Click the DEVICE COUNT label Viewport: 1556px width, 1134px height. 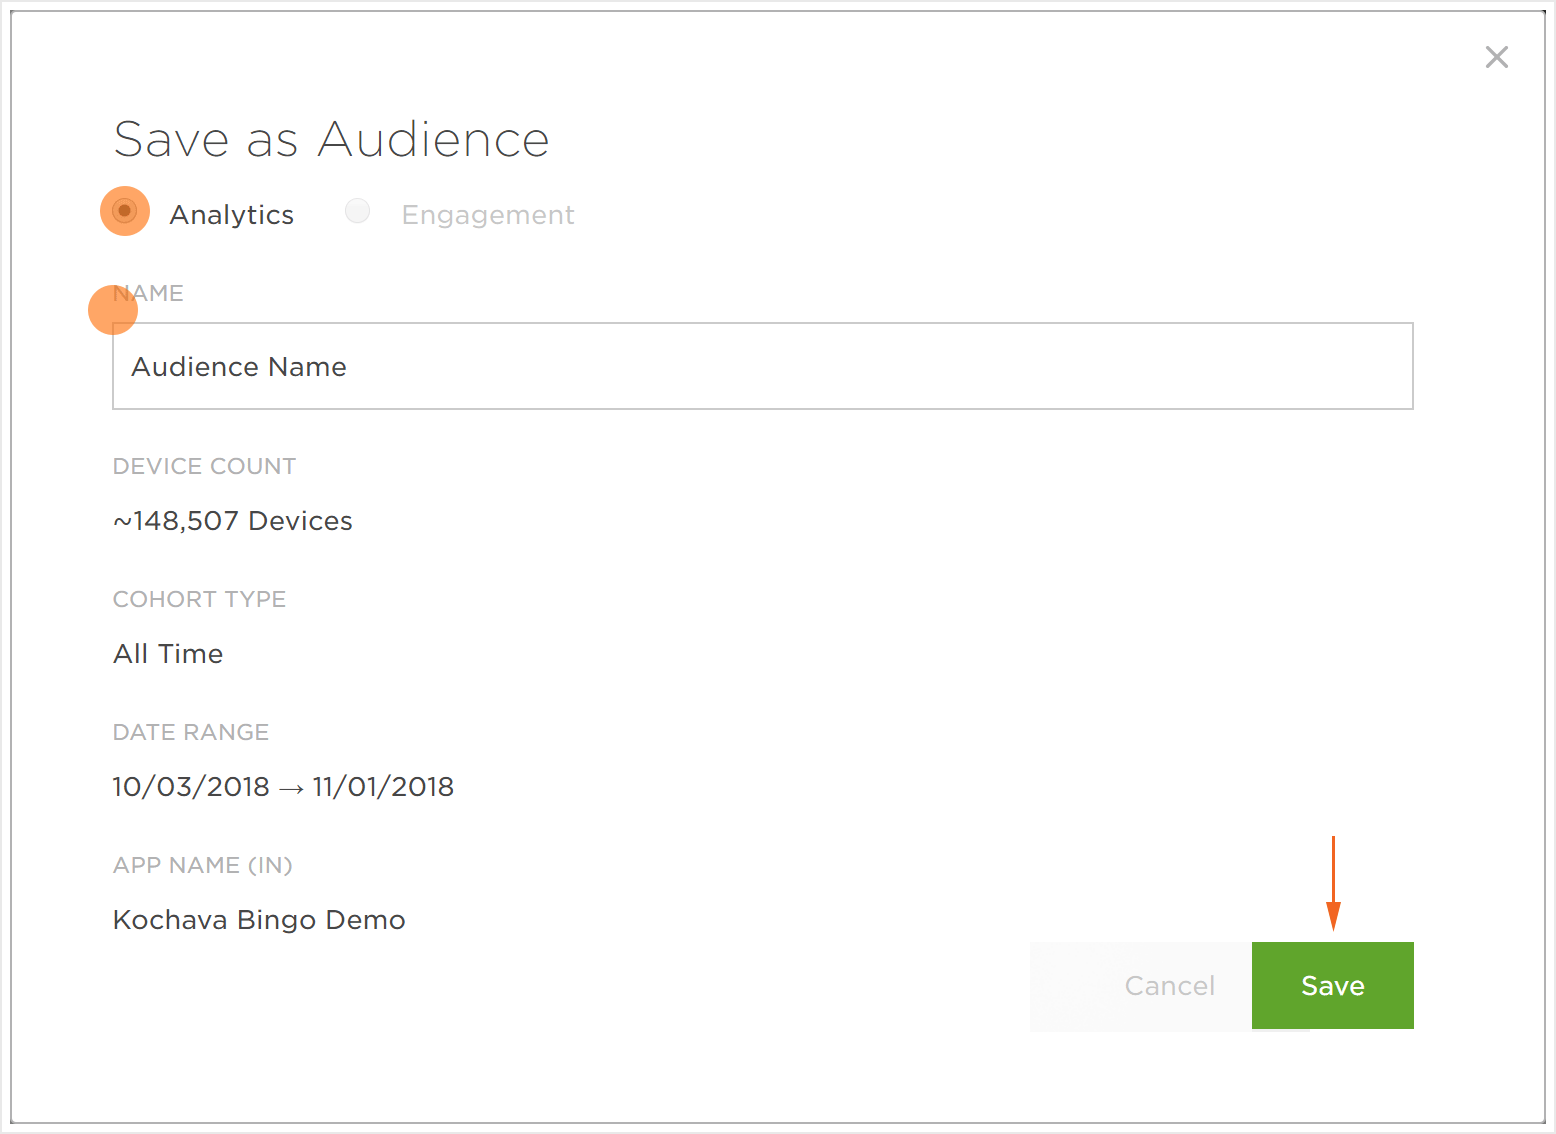[x=204, y=466]
